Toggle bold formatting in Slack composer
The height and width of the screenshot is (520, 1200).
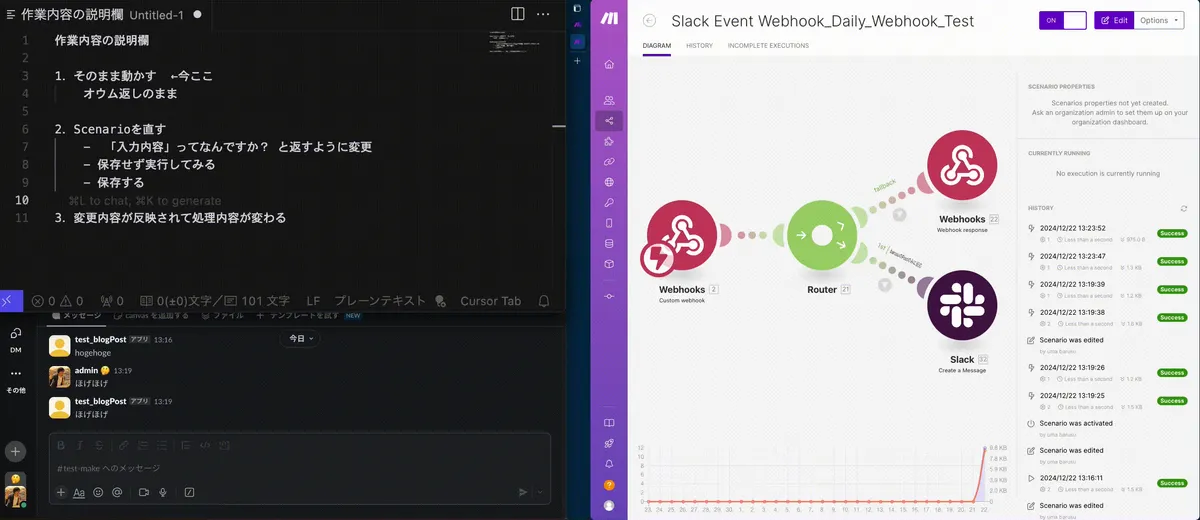click(61, 445)
